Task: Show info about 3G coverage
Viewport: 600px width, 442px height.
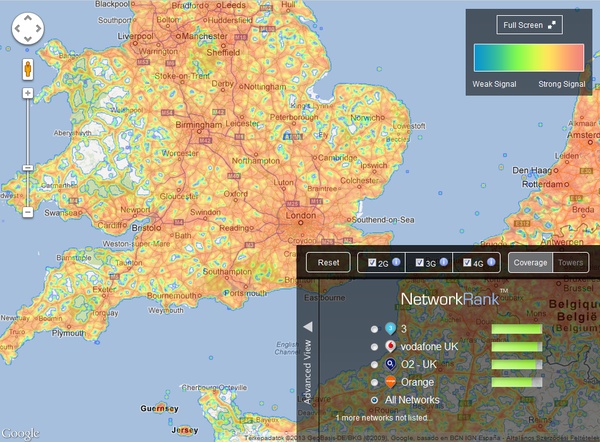Action: coord(444,262)
